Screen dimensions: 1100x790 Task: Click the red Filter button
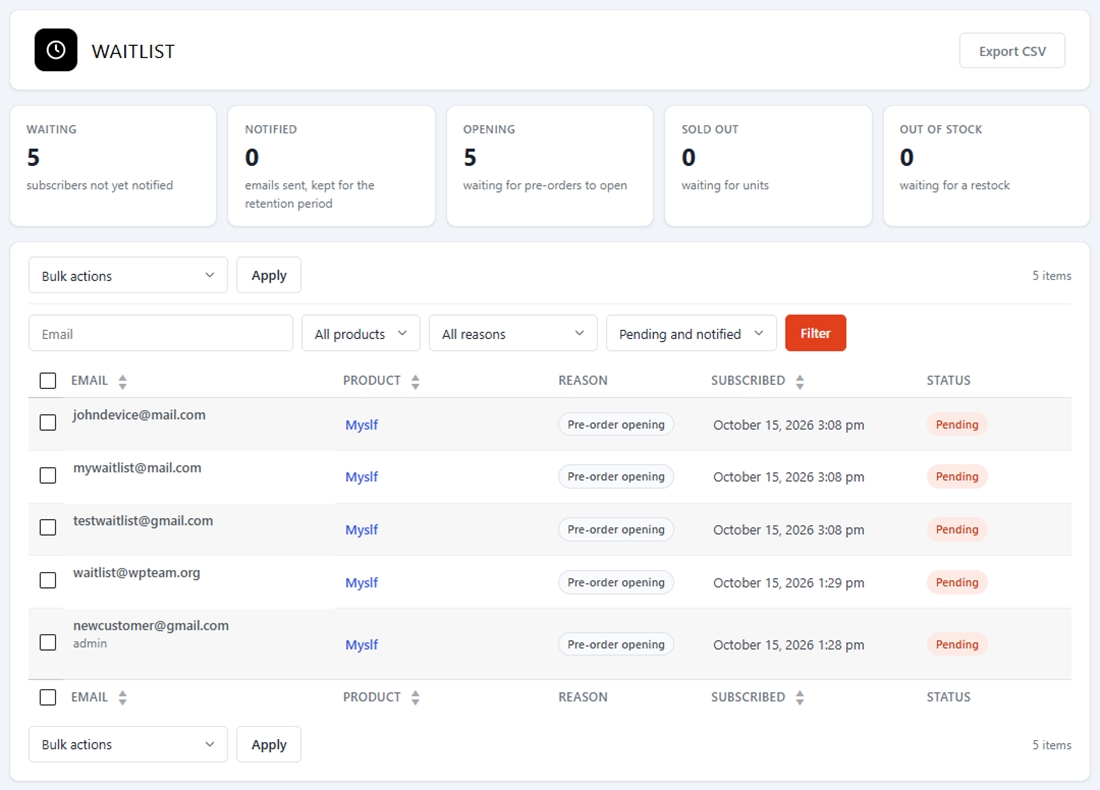pyautogui.click(x=815, y=333)
